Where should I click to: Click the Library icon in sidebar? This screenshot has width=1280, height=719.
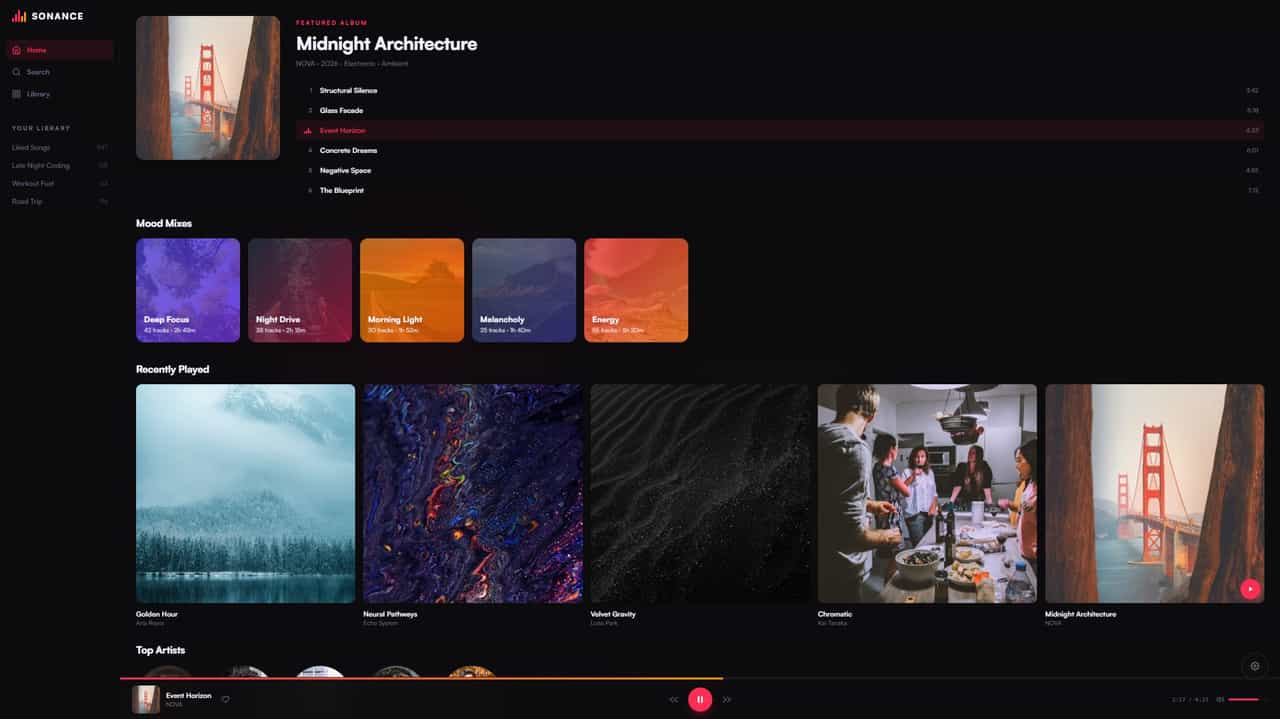coord(17,94)
